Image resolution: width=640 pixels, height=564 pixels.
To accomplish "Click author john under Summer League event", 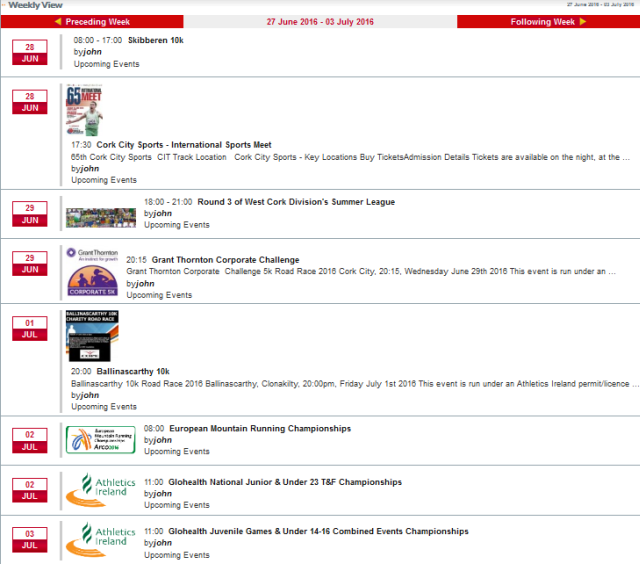I will [162, 213].
